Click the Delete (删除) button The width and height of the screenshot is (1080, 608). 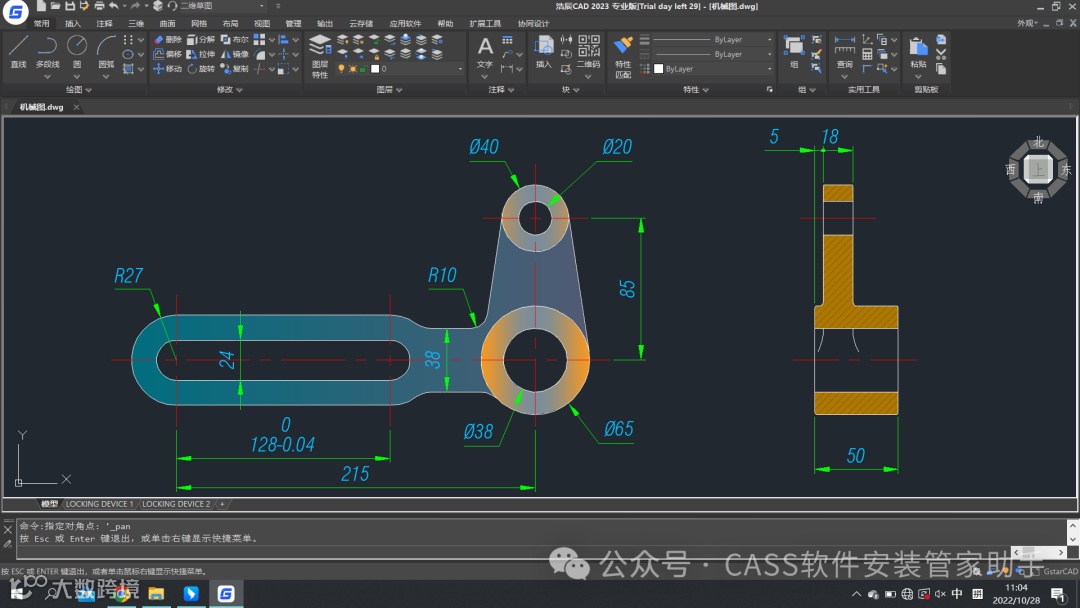point(168,40)
